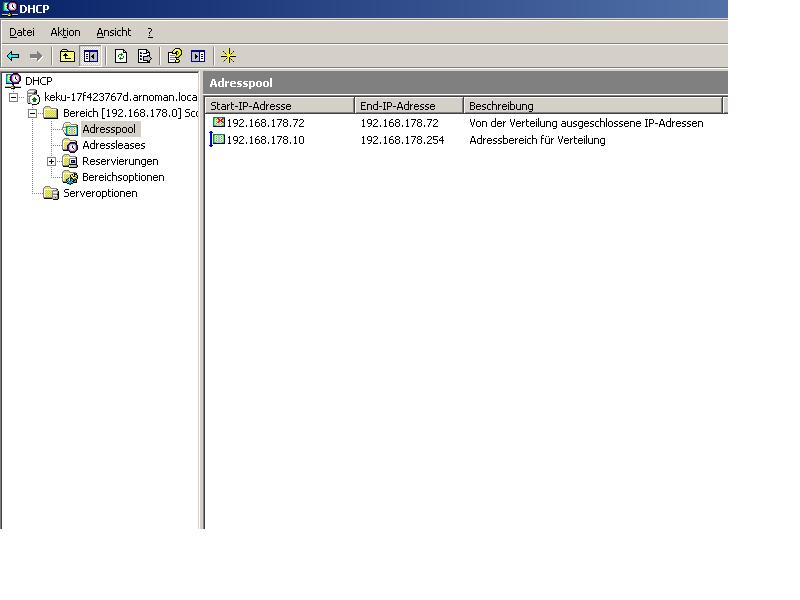Select Serveroptionen label in tree

tap(101, 193)
